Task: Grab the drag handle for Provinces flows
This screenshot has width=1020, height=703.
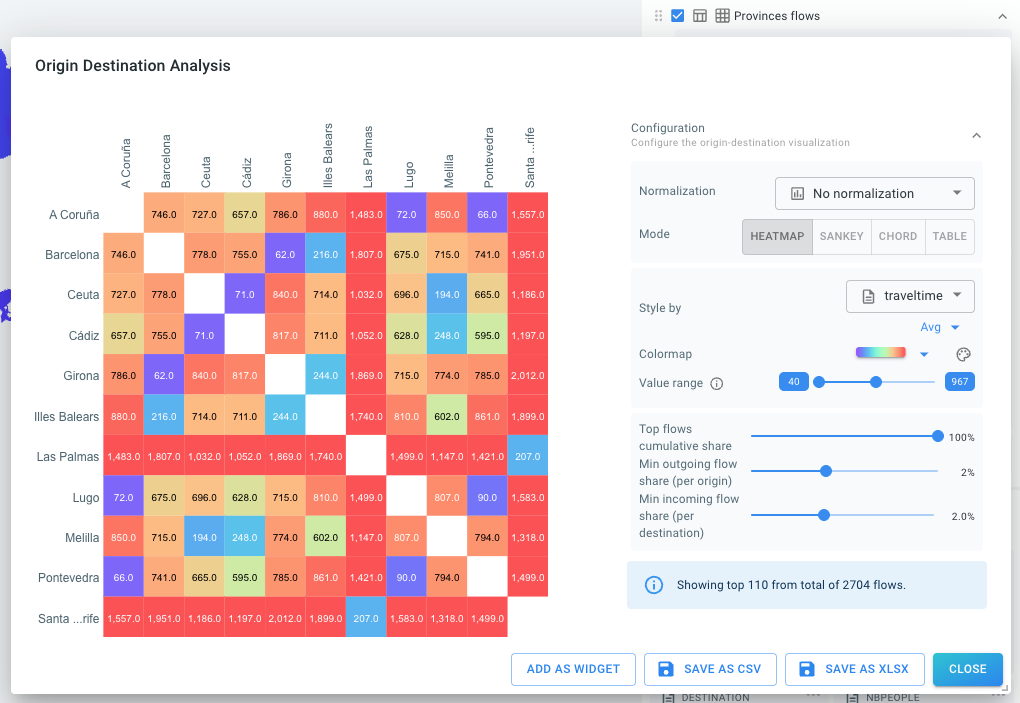Action: 658,16
